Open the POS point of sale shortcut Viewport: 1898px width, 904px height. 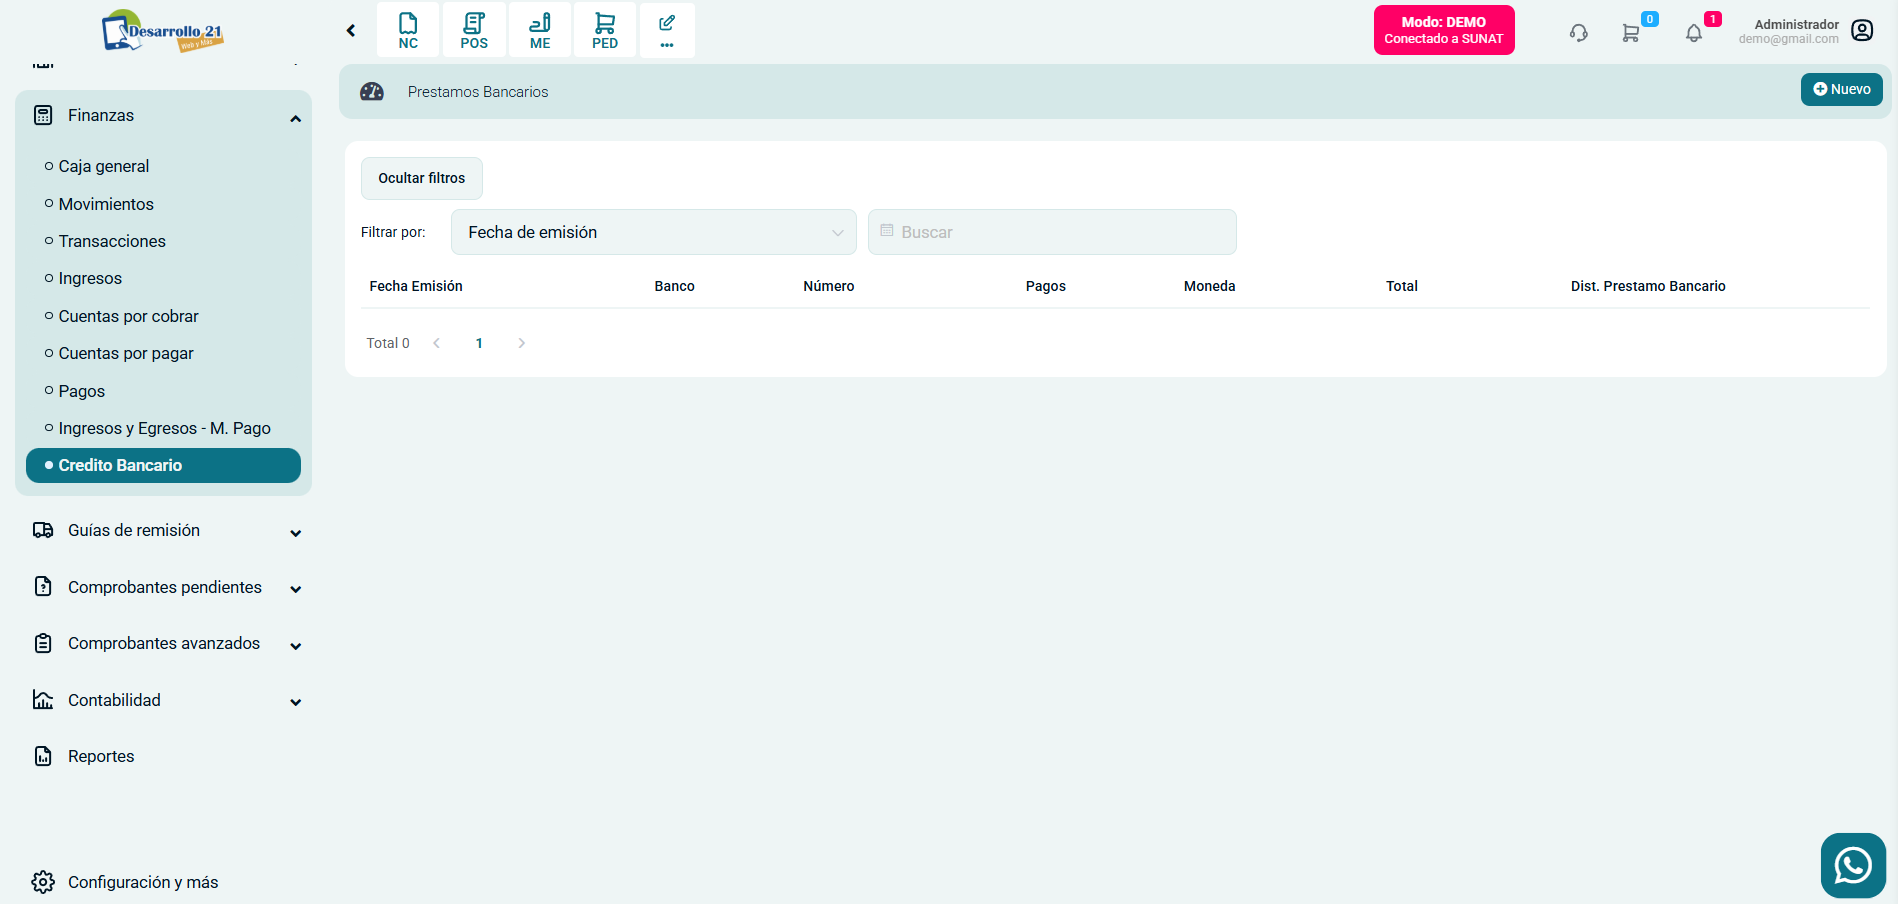[x=474, y=30]
